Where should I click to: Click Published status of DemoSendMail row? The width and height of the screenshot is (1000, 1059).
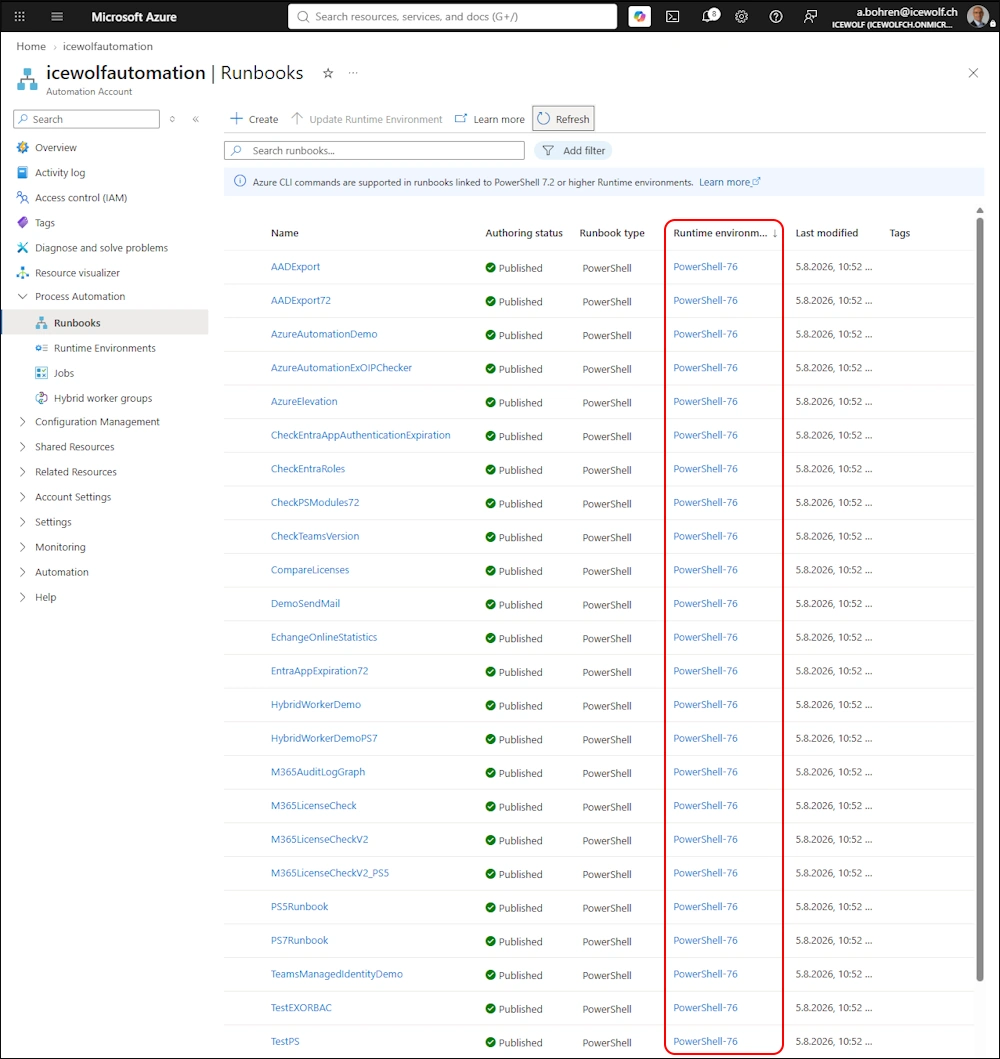click(514, 604)
